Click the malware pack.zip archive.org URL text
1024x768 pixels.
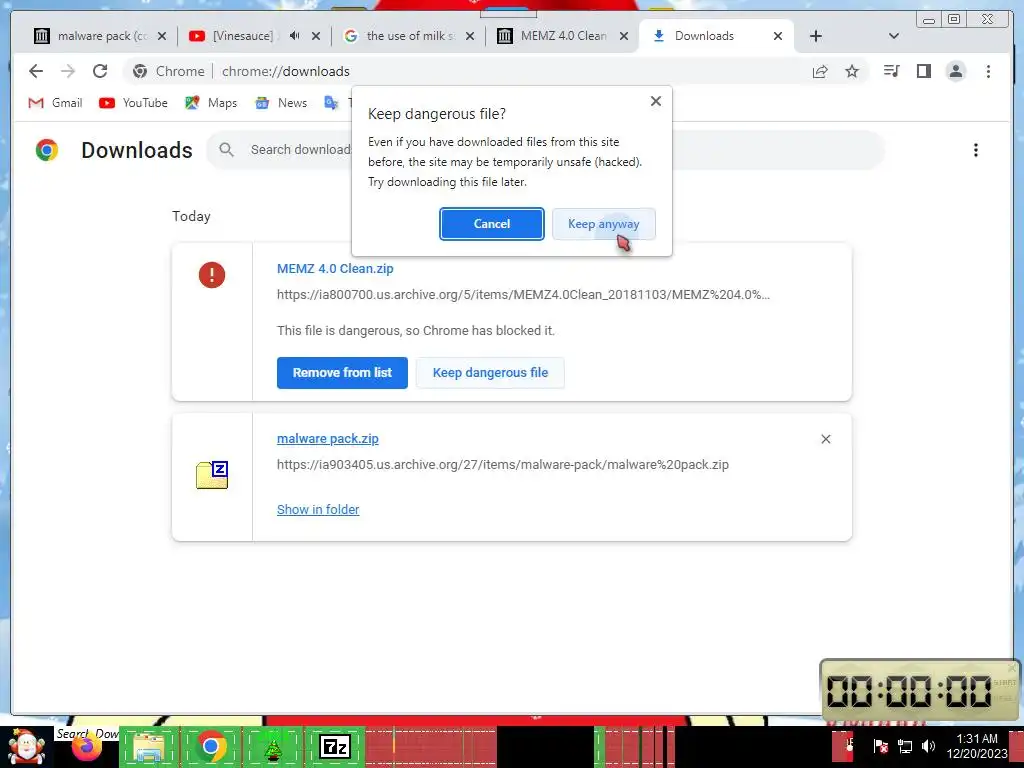pos(503,465)
